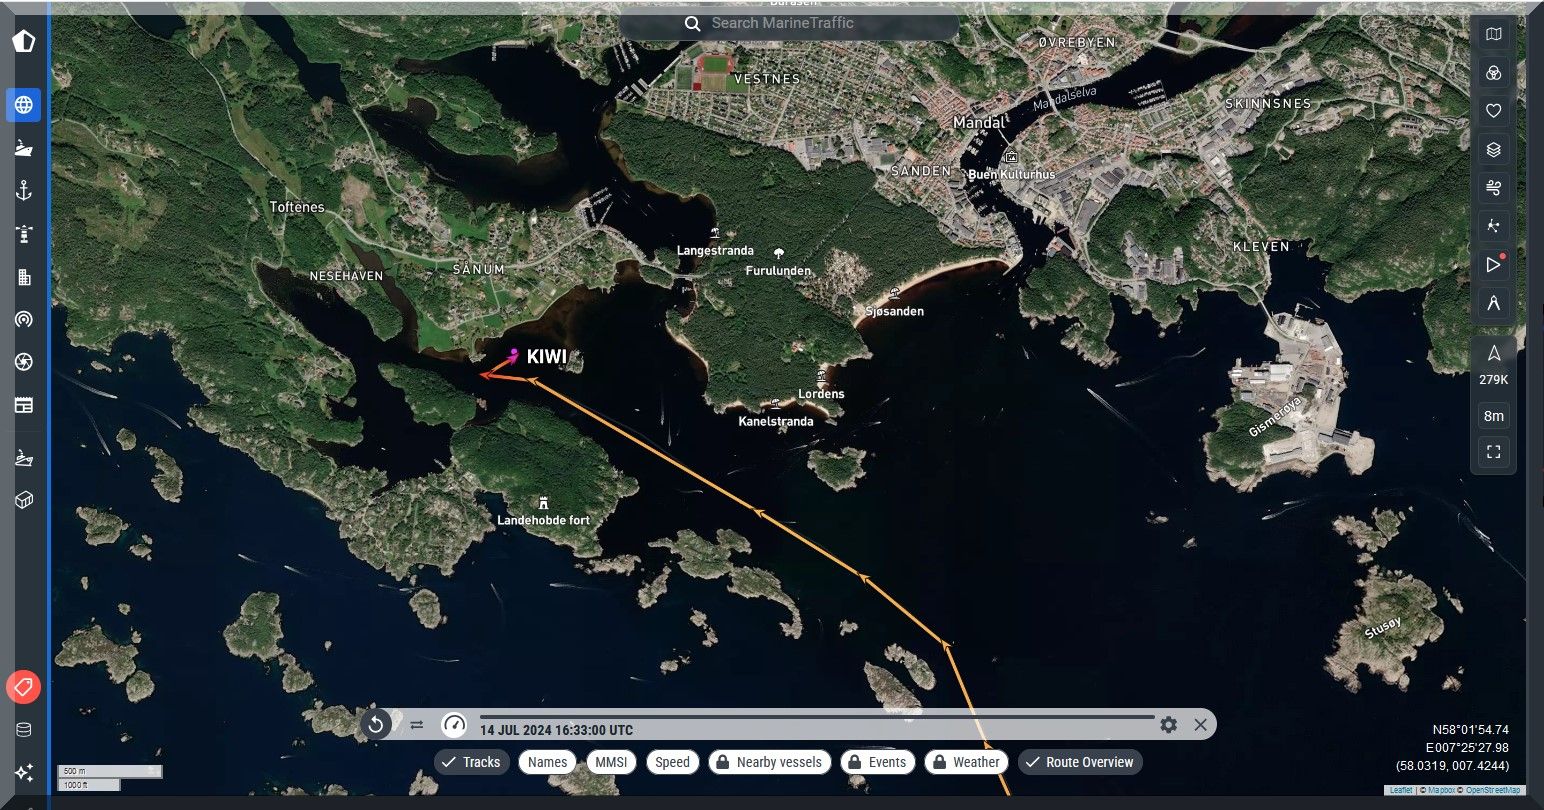1544x810 pixels.
Task: Select the distance measuring compass tool
Action: coord(1493,303)
